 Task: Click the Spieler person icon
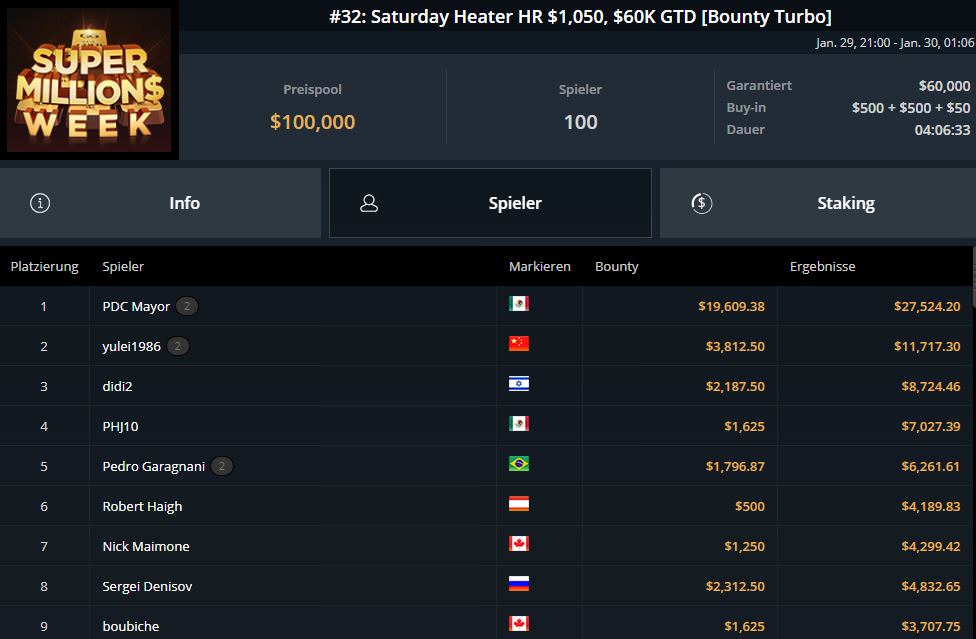(x=368, y=203)
